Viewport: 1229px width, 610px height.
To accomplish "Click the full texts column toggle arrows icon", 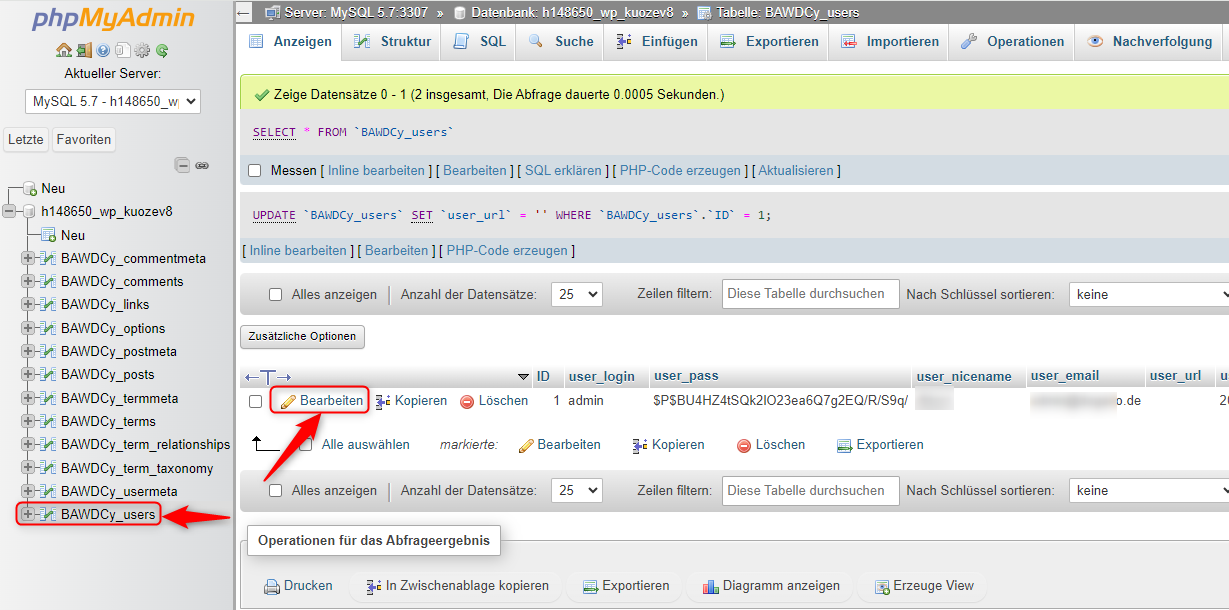I will coord(268,377).
